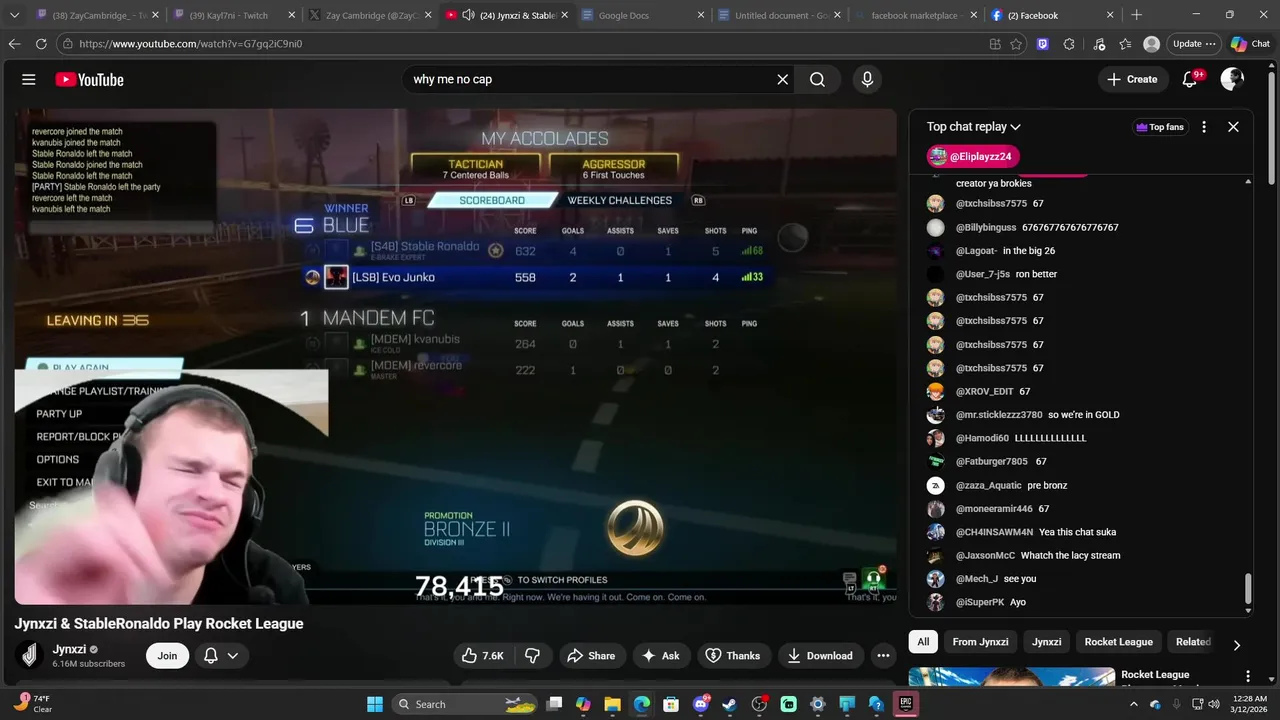Viewport: 1280px width, 720px height.
Task: Show hidden system tray icons chevron
Action: [x=1134, y=704]
